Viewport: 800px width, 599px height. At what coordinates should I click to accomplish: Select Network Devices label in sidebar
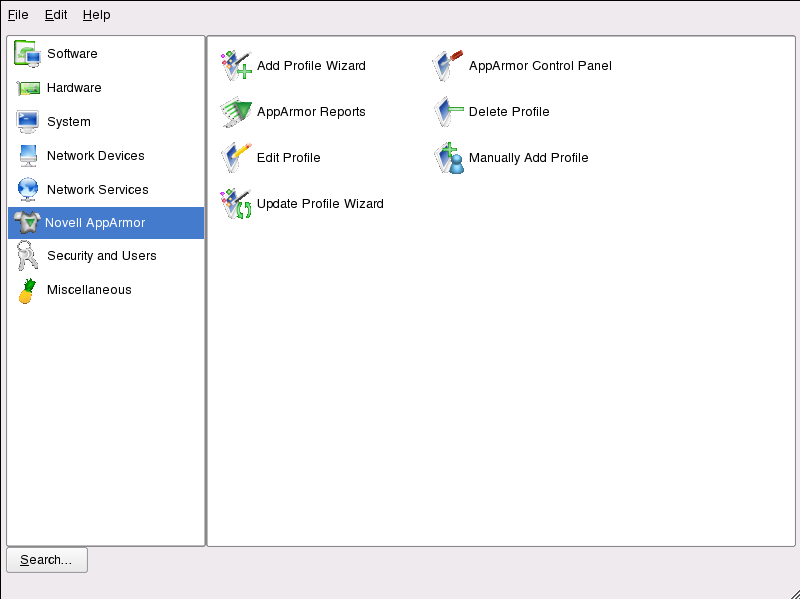tap(95, 156)
